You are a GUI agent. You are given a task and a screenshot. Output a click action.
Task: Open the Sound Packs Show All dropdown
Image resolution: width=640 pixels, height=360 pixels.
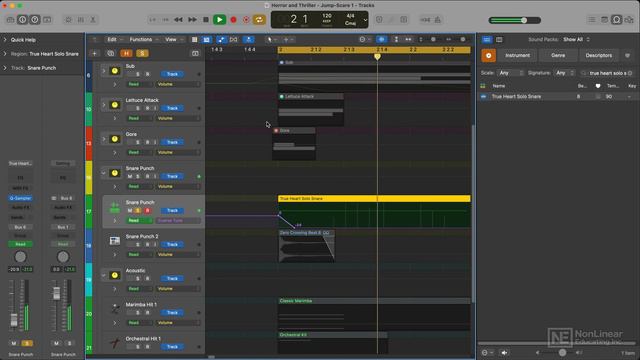tap(576, 40)
